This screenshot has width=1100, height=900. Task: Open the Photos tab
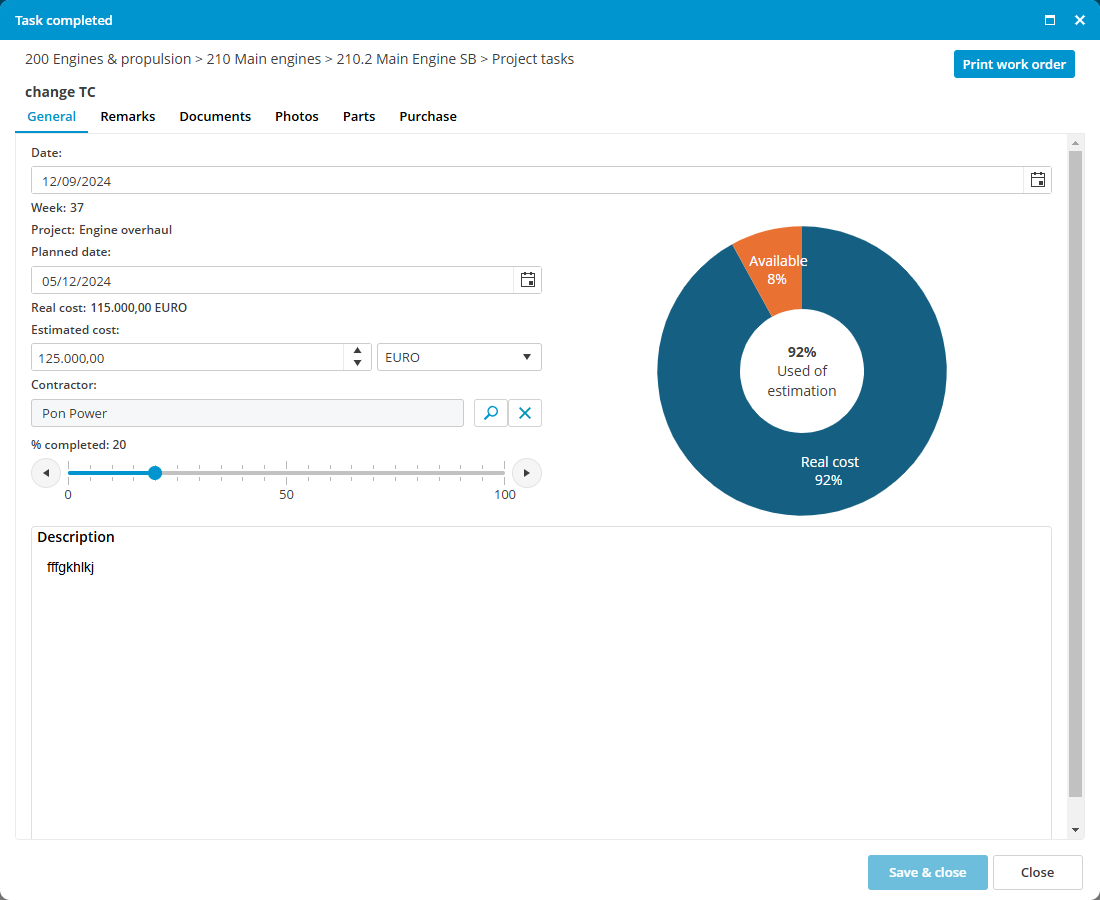pyautogui.click(x=297, y=116)
